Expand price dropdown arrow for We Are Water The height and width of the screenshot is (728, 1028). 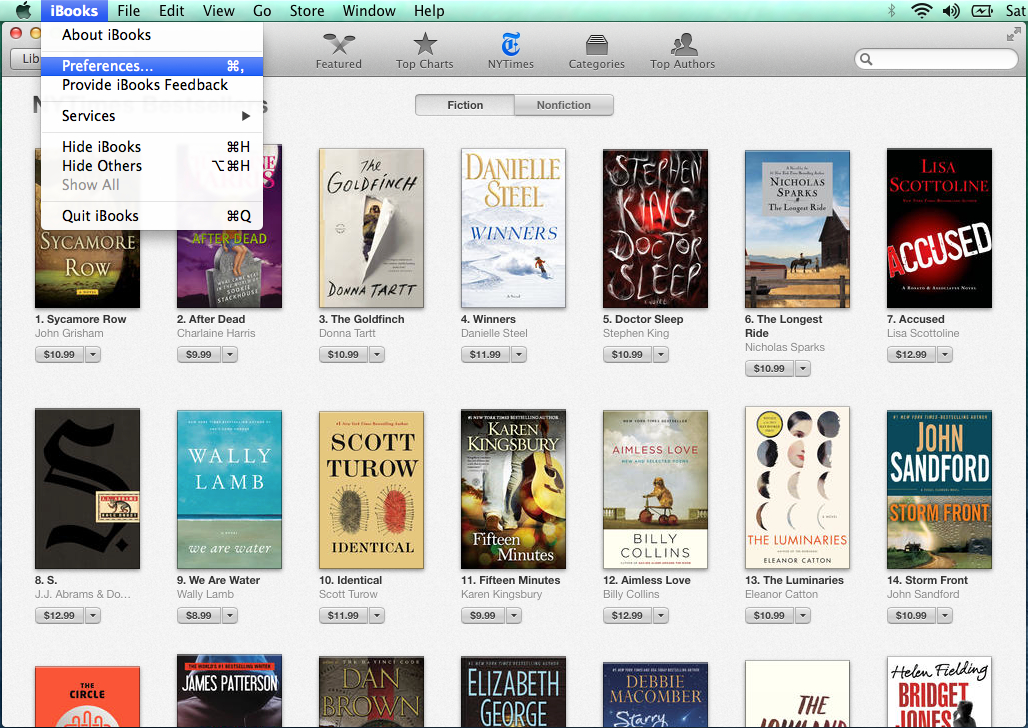coord(229,616)
